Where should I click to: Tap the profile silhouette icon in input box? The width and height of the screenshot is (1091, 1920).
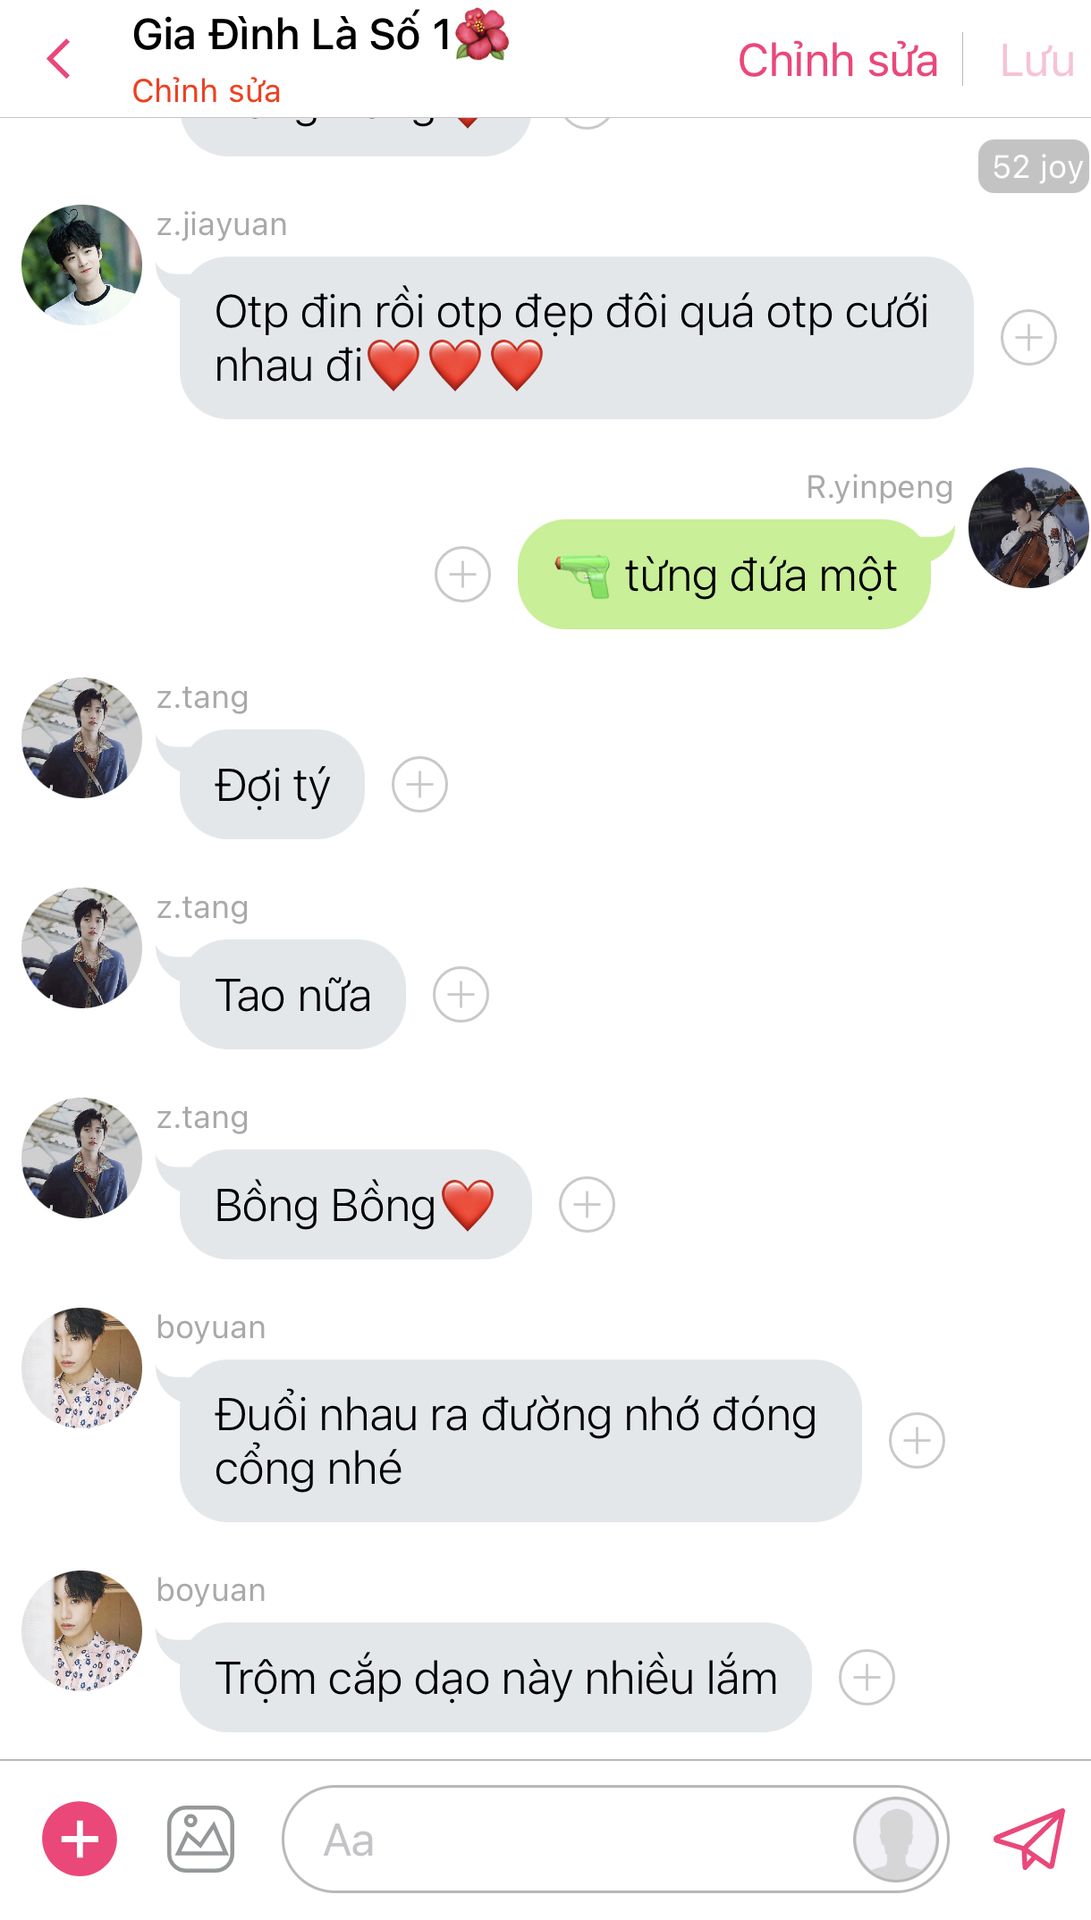point(895,1839)
